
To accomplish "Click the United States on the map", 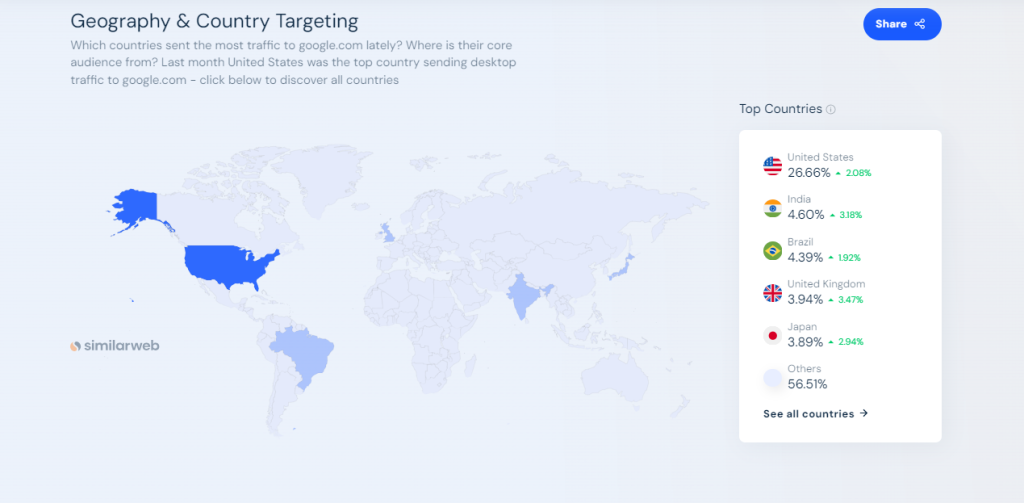I will coord(227,265).
